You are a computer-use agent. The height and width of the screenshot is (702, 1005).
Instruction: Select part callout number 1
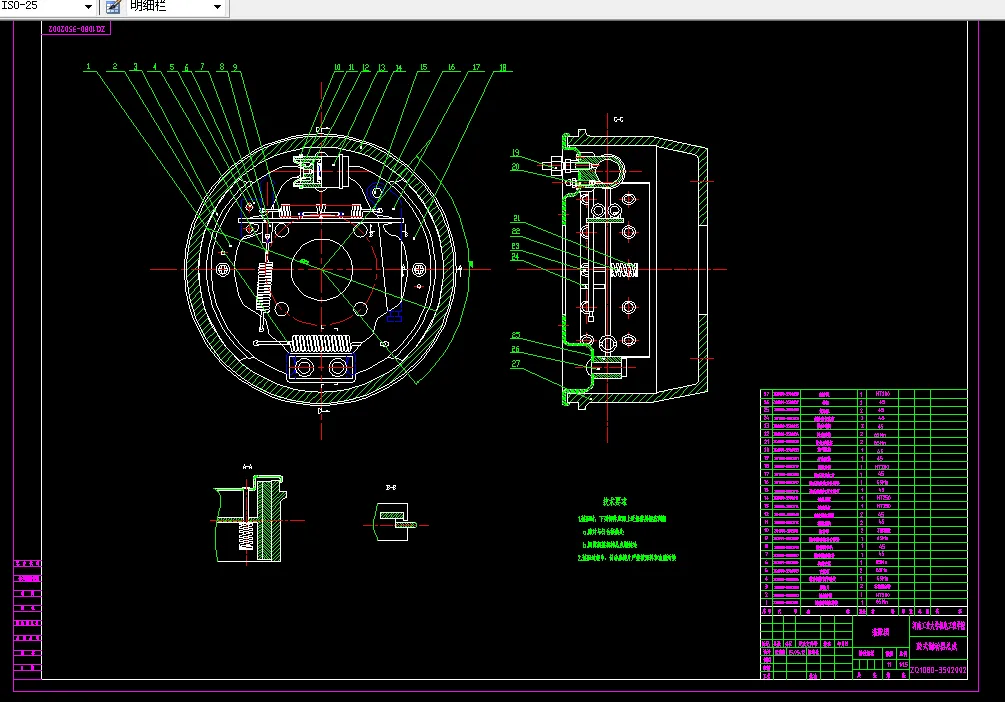pos(88,66)
